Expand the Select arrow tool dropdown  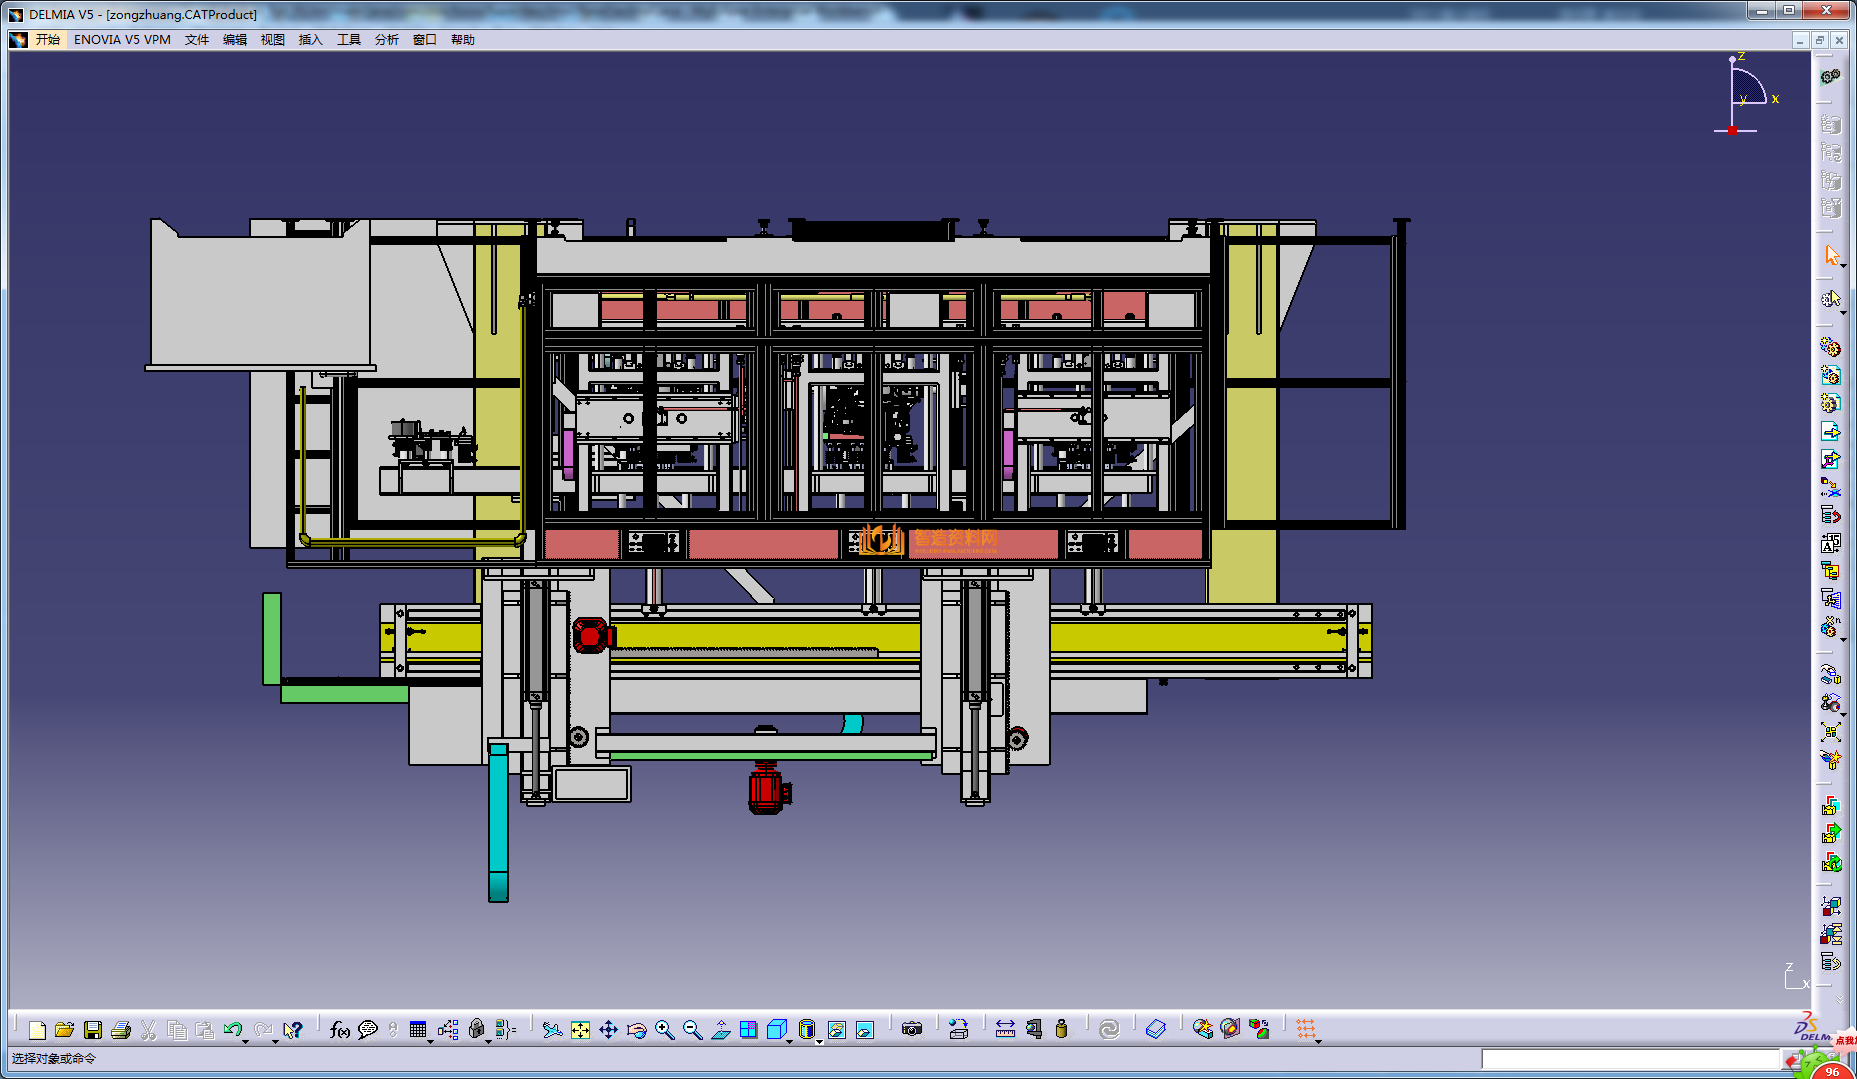point(1843,266)
